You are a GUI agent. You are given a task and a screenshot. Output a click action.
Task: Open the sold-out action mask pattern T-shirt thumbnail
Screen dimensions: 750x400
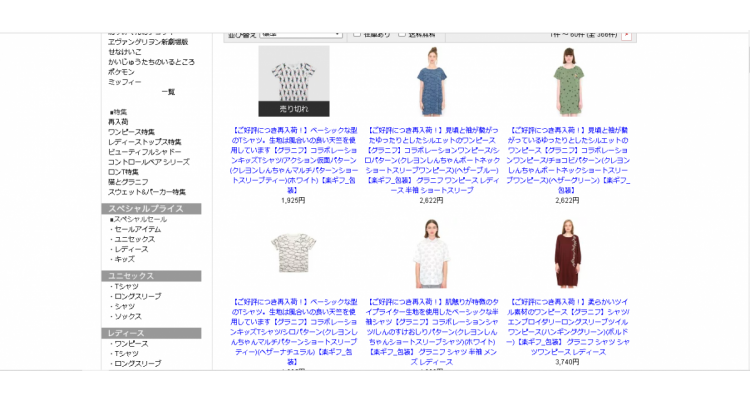[294, 81]
